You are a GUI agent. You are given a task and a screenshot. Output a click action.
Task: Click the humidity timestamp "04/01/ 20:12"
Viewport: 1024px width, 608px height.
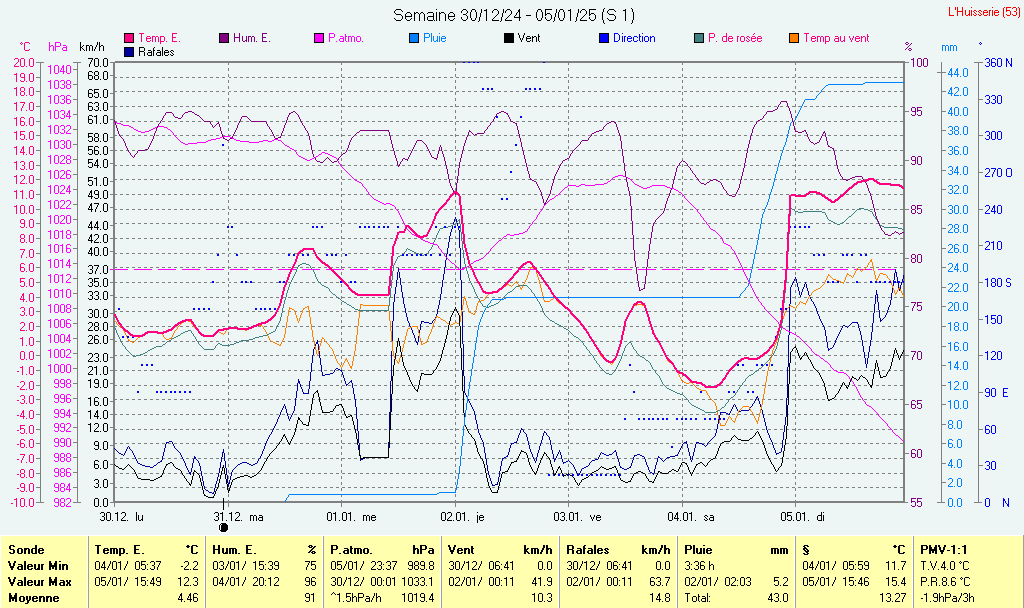(x=246, y=581)
